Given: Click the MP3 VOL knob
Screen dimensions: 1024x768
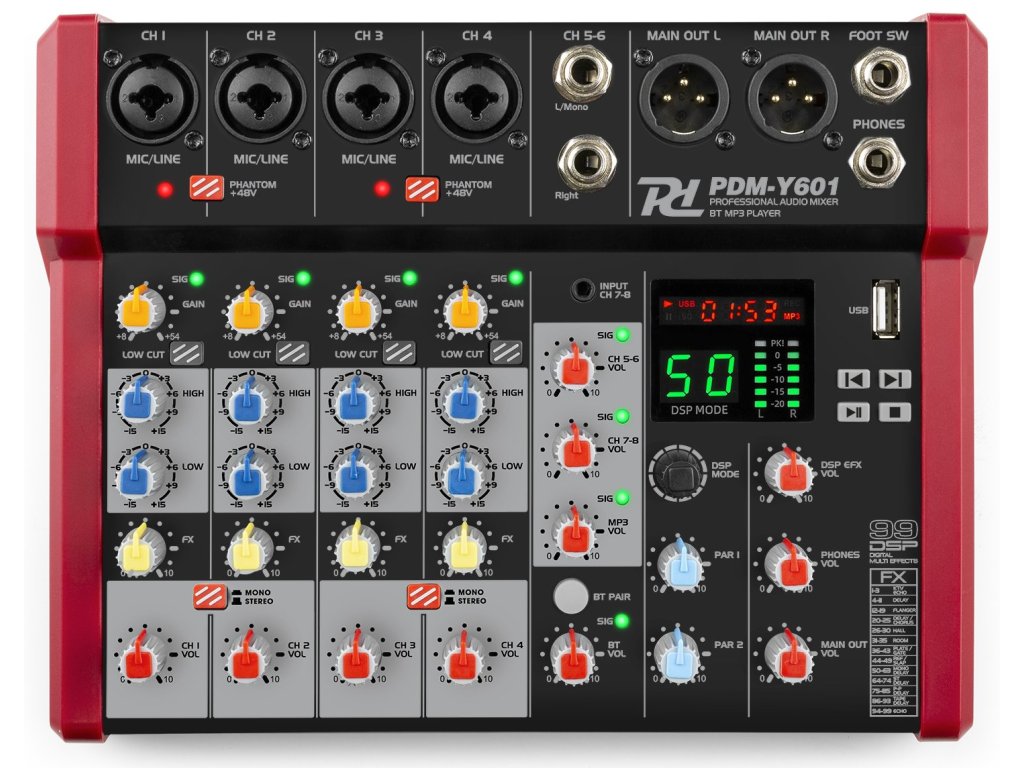Looking at the screenshot, I should click(x=576, y=530).
